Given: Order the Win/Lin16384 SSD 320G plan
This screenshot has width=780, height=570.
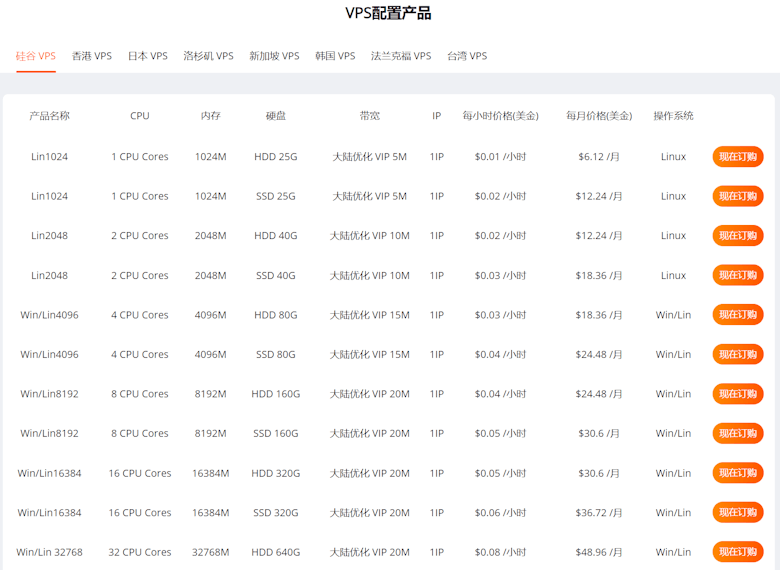Looking at the screenshot, I should [738, 512].
